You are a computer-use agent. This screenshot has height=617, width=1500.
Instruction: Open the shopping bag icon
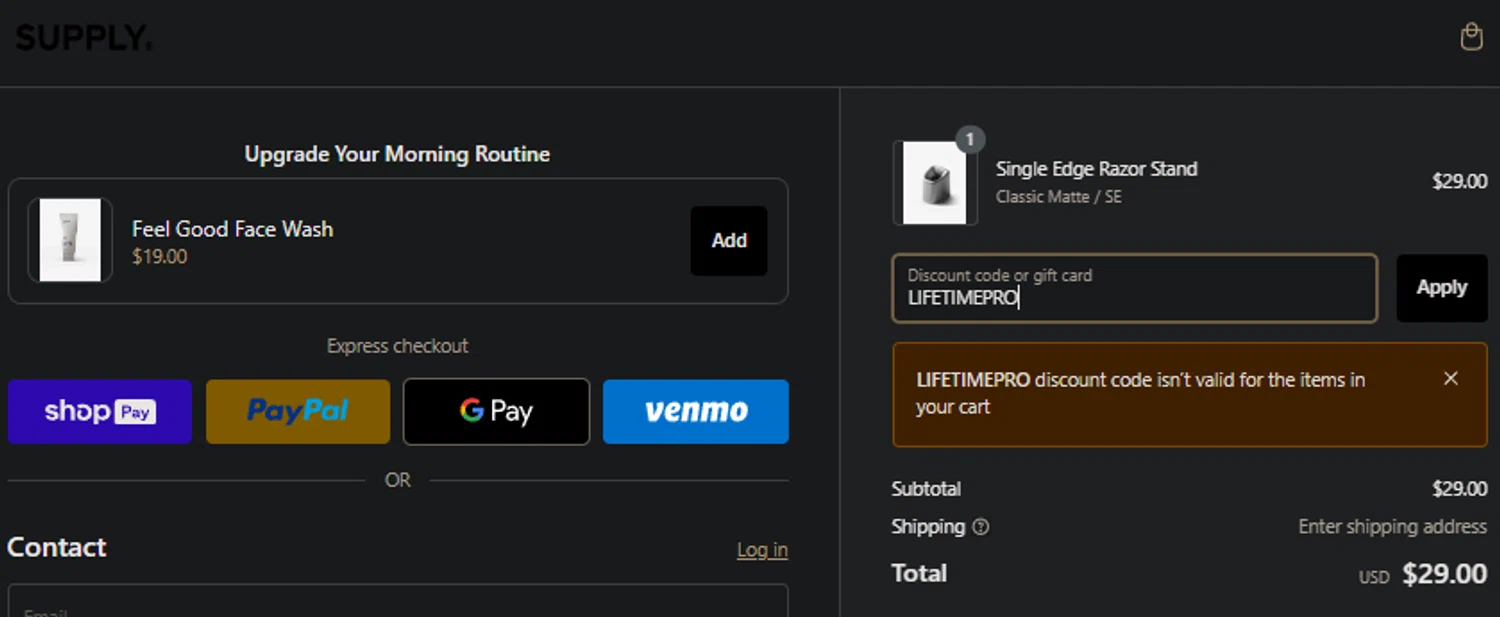[1471, 37]
